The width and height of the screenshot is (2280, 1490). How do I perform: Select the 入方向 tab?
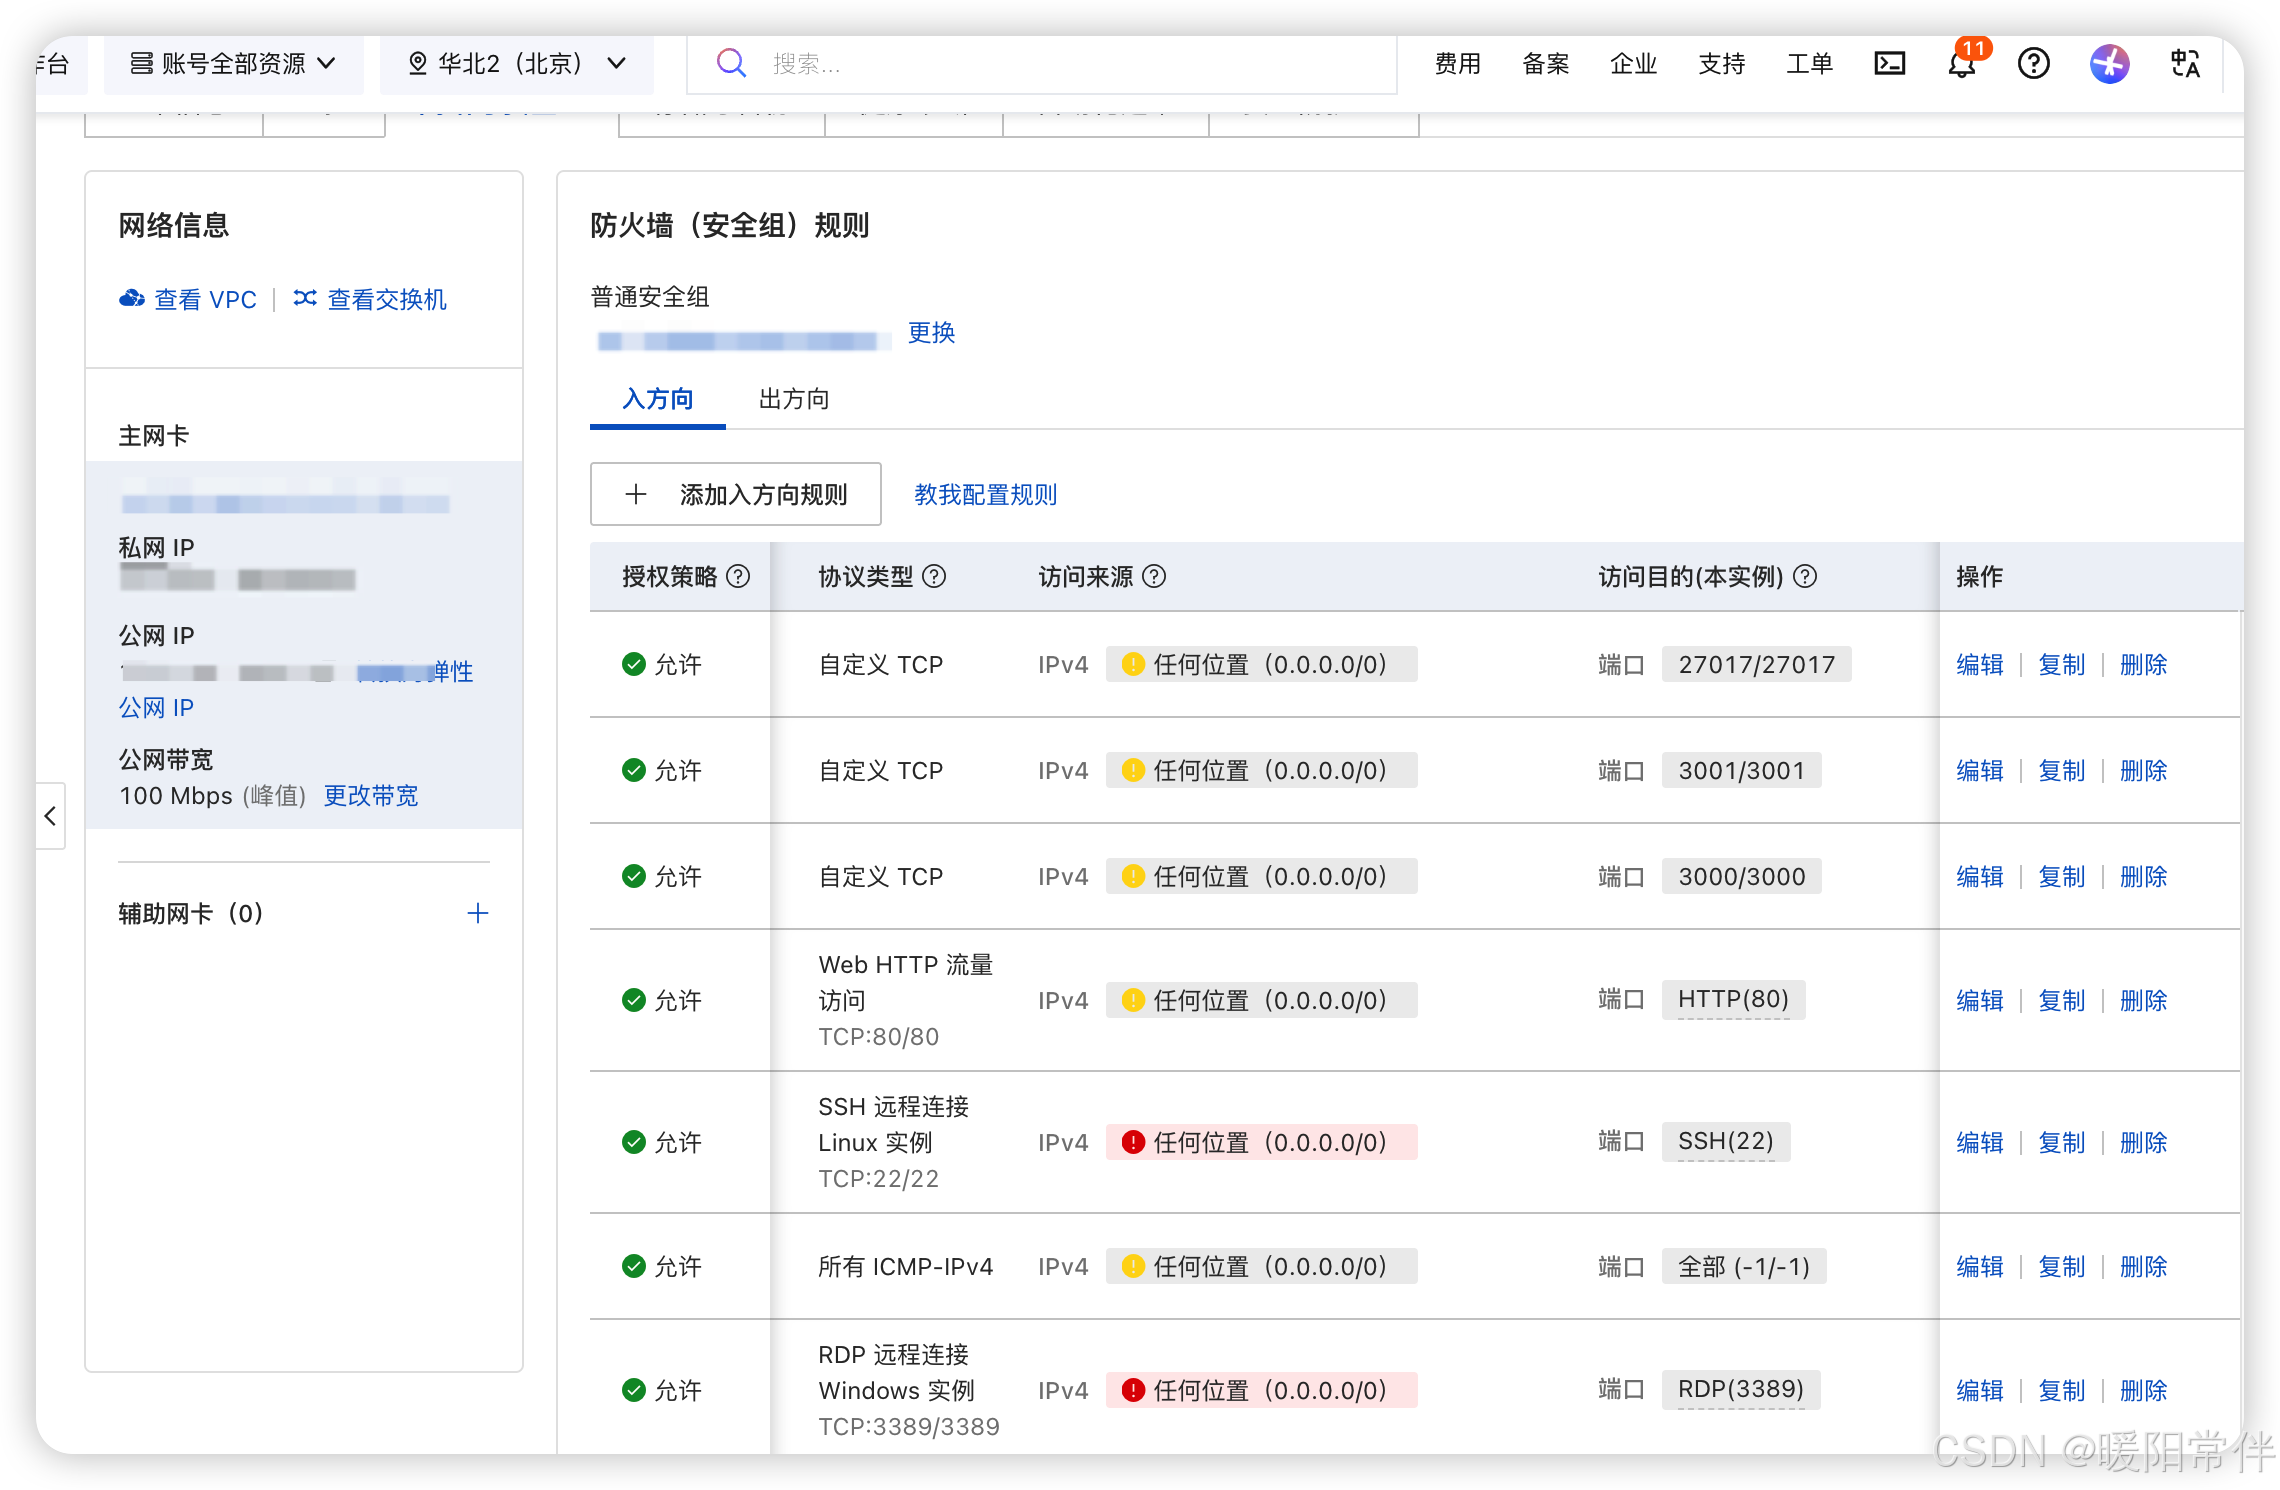(657, 399)
